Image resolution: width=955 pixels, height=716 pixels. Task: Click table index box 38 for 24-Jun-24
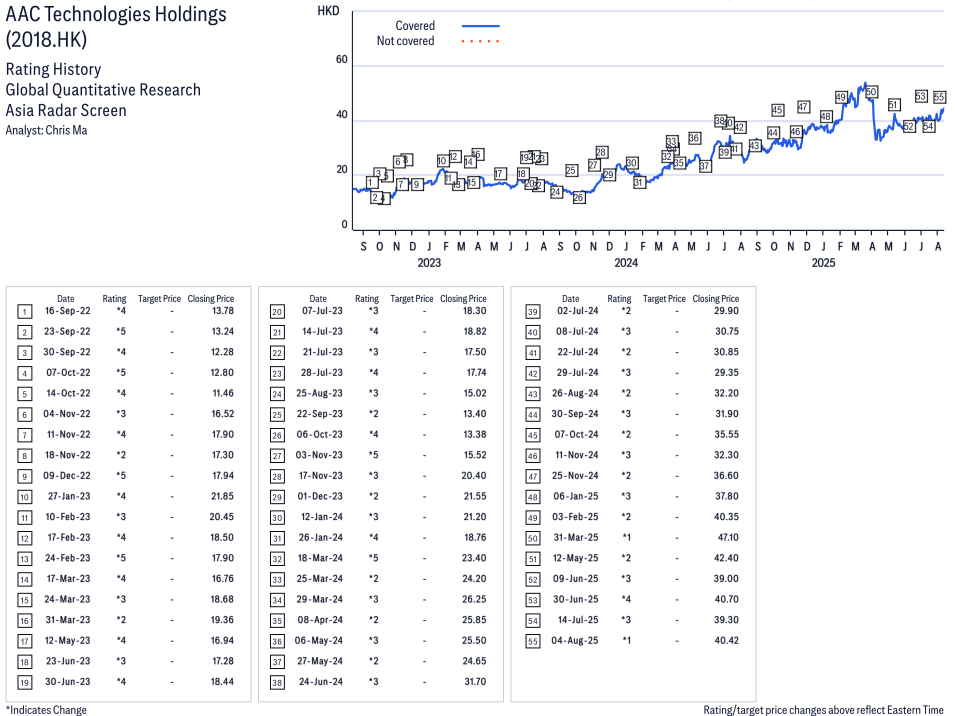(x=277, y=683)
